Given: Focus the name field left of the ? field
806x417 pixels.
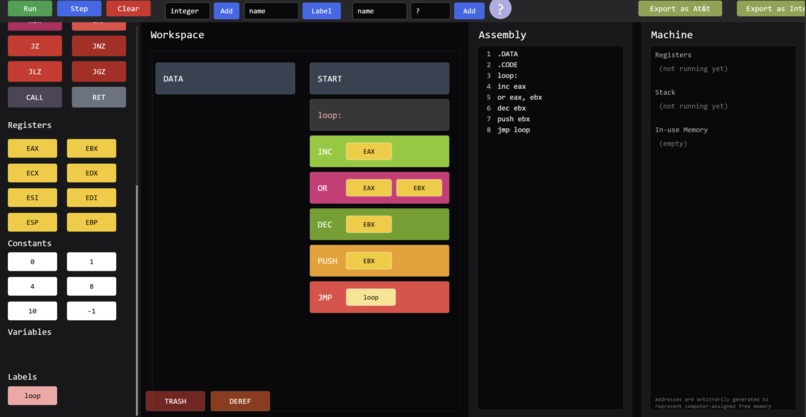Looking at the screenshot, I should [x=379, y=11].
